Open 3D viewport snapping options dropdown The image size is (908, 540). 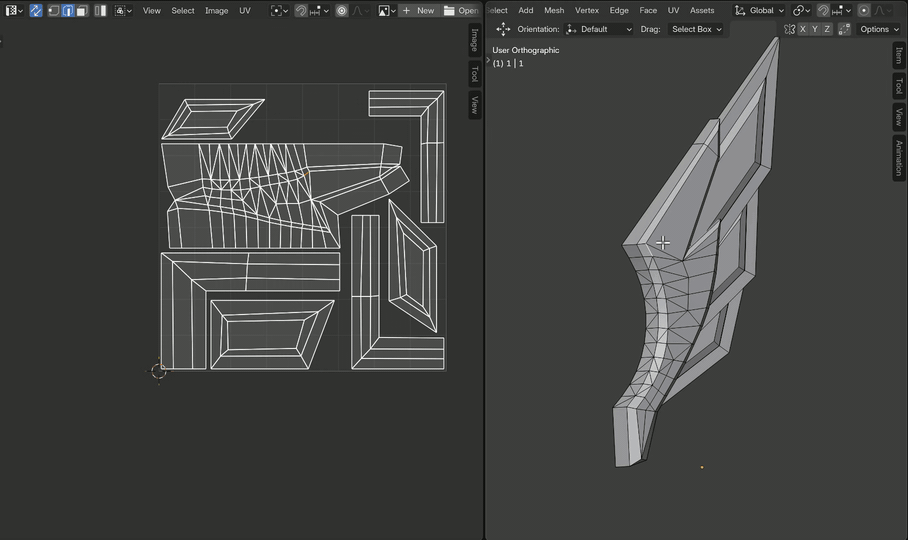[841, 10]
